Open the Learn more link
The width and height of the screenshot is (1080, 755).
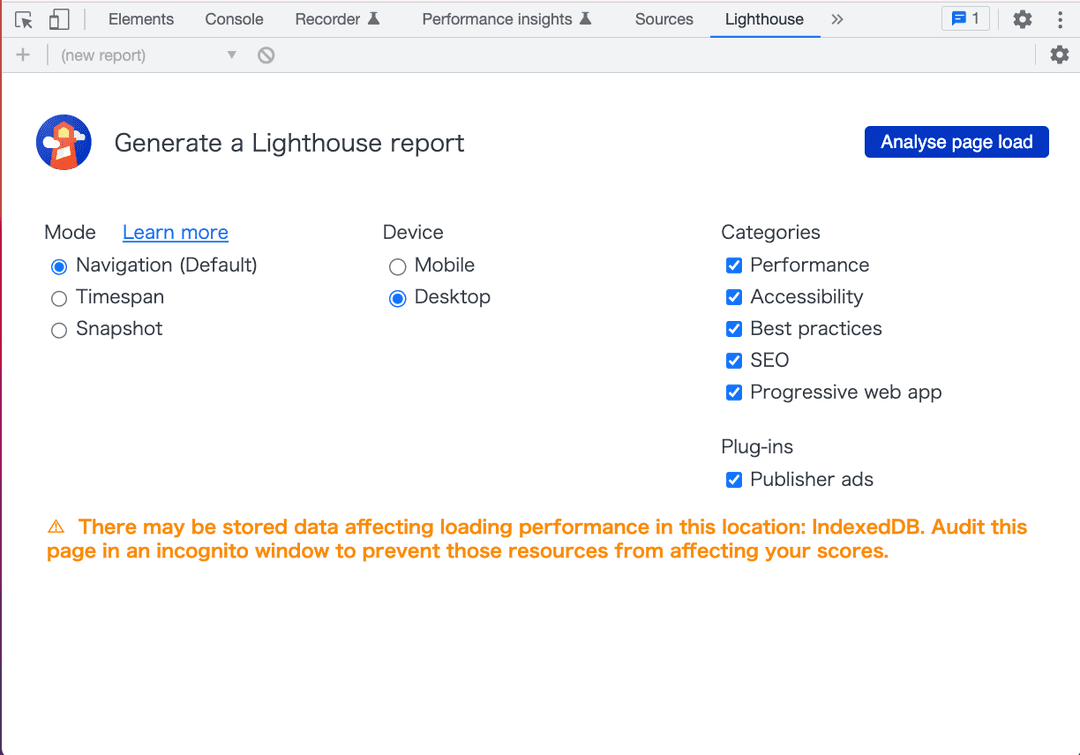coord(175,232)
